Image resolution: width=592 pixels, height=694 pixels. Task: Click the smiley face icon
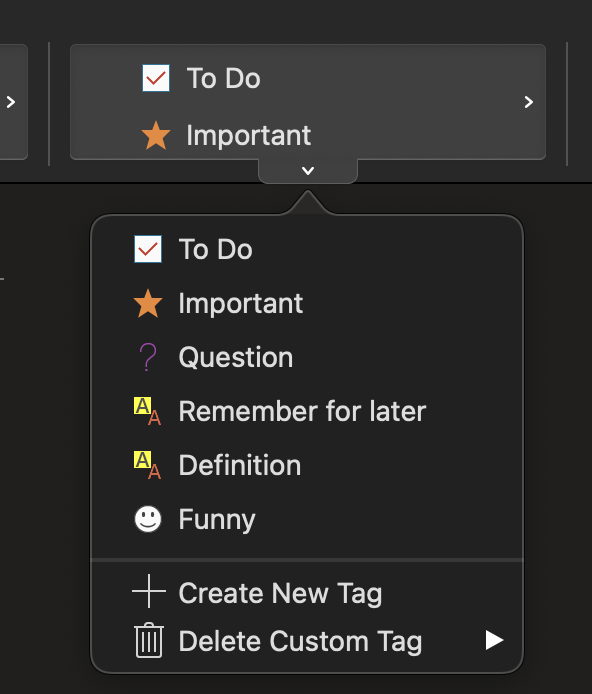point(148,519)
